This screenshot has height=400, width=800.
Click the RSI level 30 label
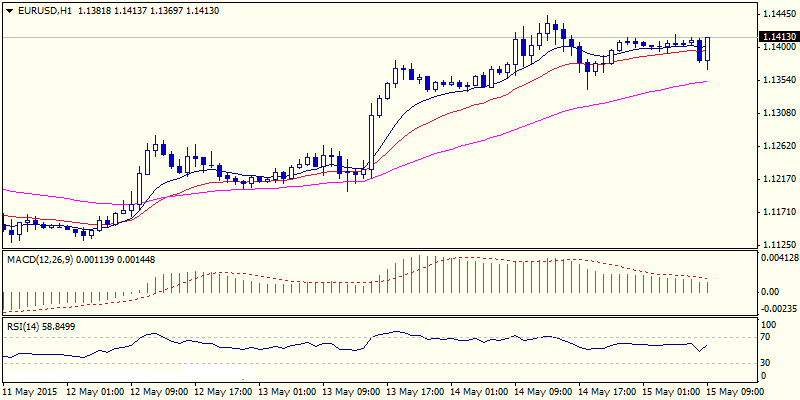766,363
